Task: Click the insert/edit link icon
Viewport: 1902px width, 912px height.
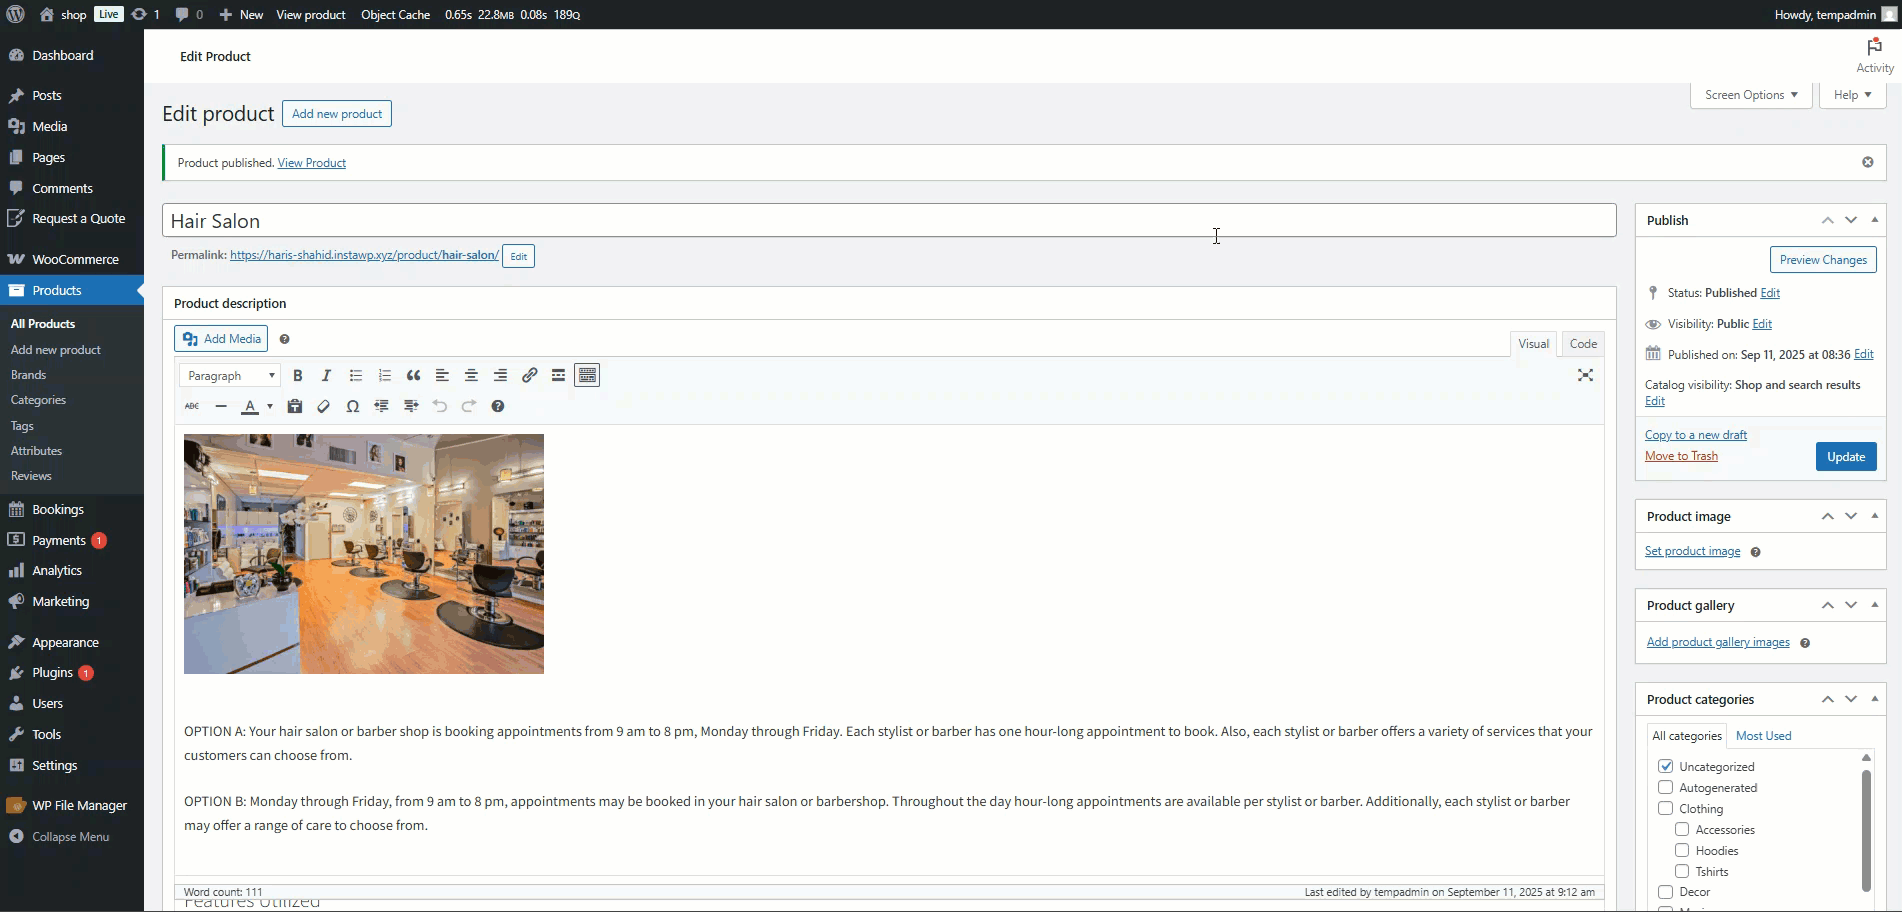Action: [529, 375]
